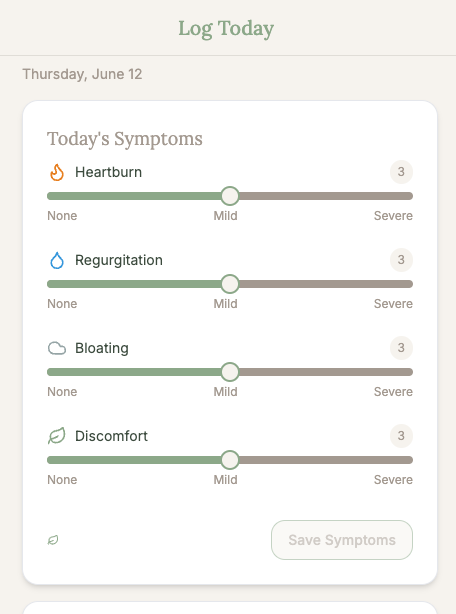Click the Heartburn value badge showing 3
This screenshot has height=614, width=456.
401,172
